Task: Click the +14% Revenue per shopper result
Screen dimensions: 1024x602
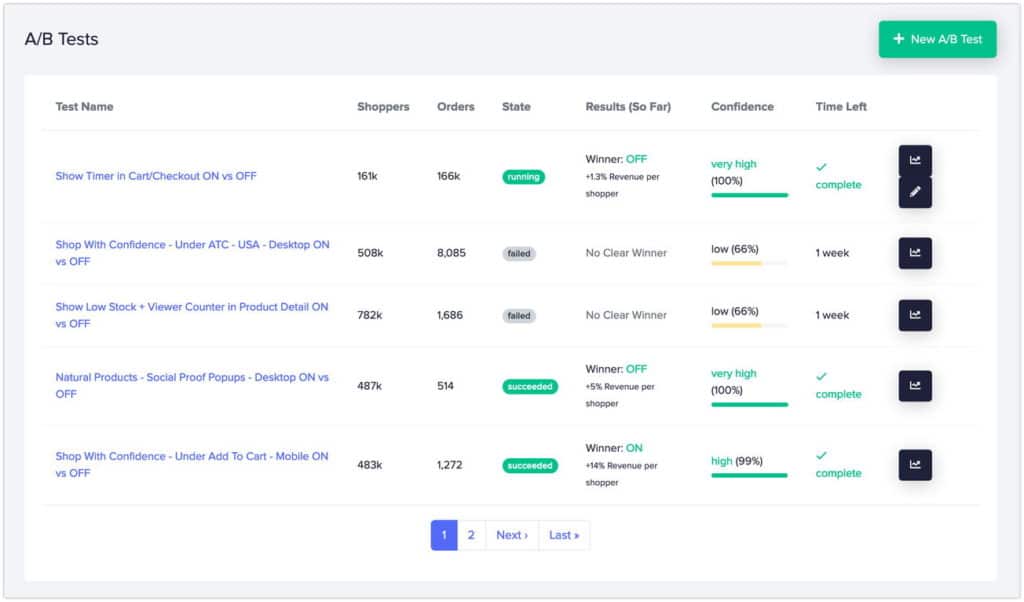Action: [x=621, y=474]
